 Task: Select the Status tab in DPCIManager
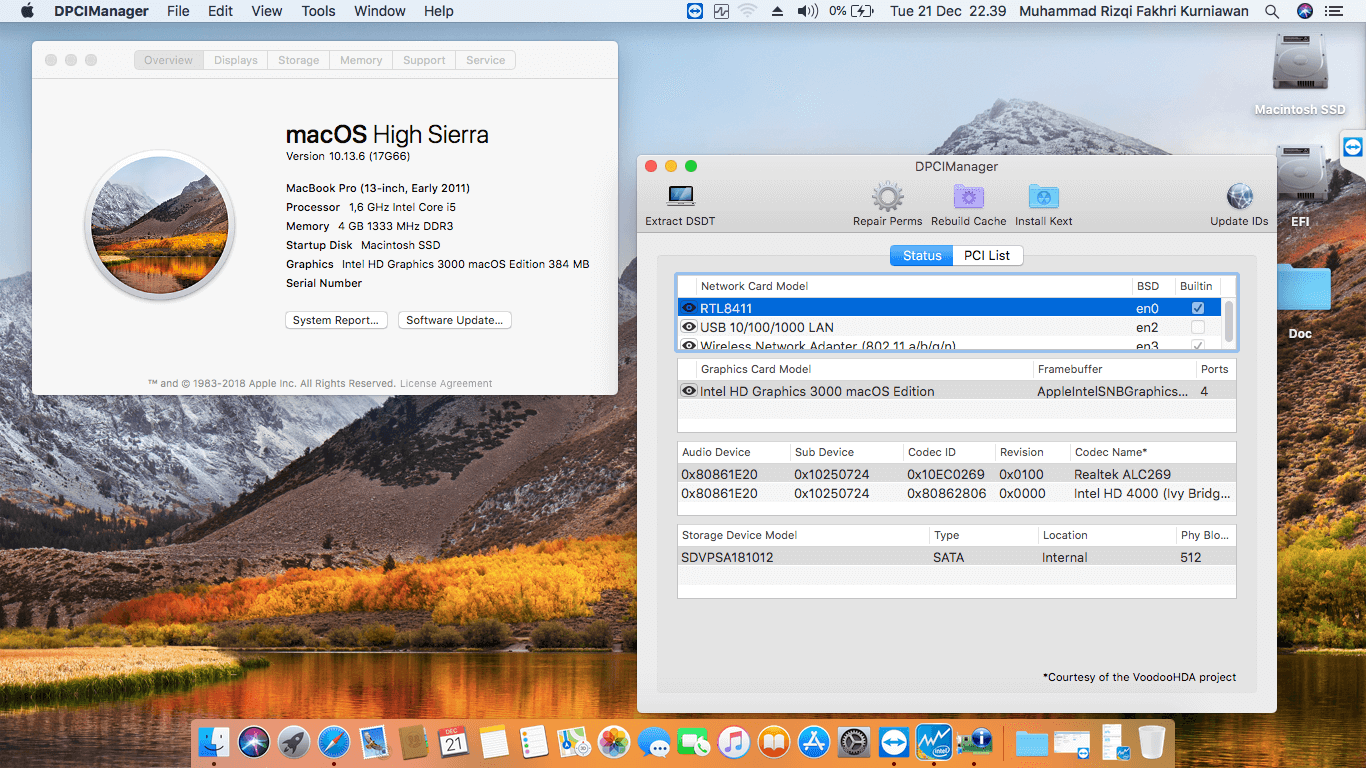[922, 255]
